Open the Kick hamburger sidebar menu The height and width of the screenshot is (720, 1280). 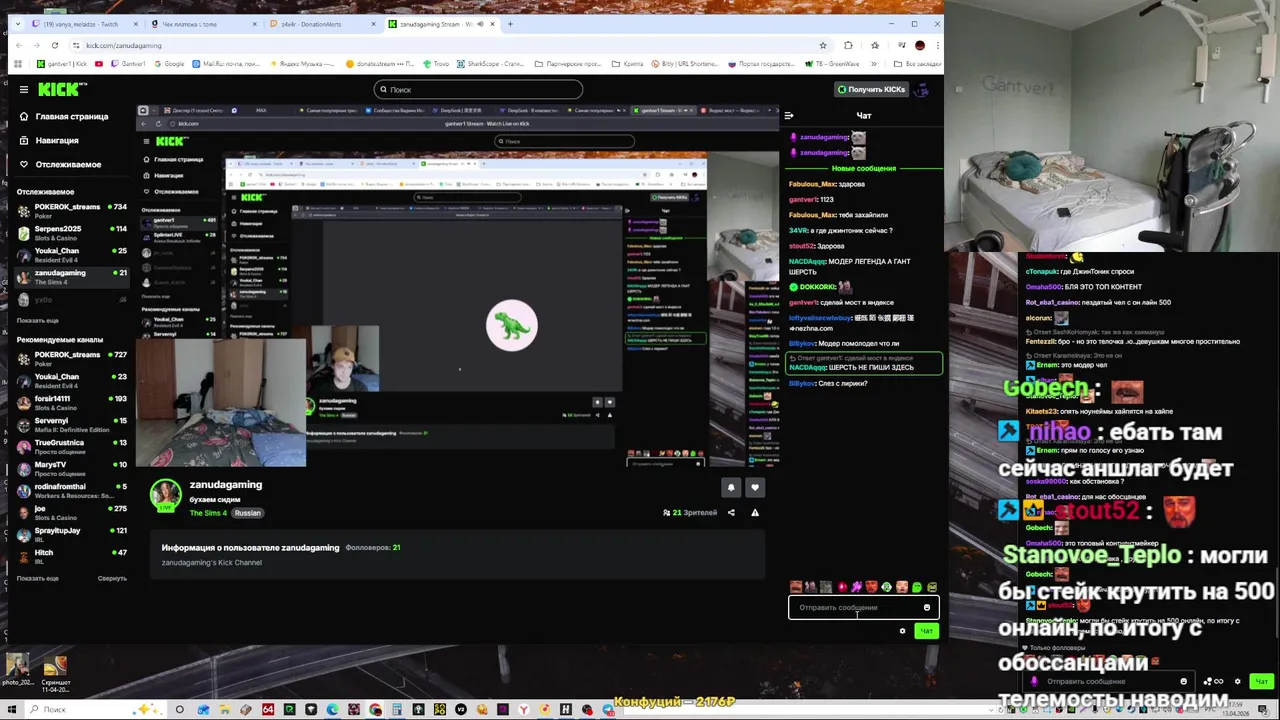(x=24, y=89)
